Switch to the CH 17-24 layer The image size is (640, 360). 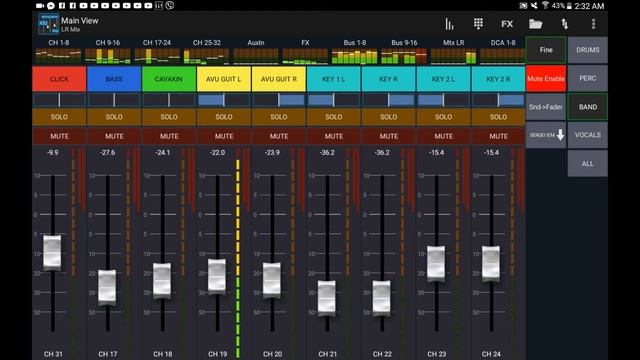point(157,51)
